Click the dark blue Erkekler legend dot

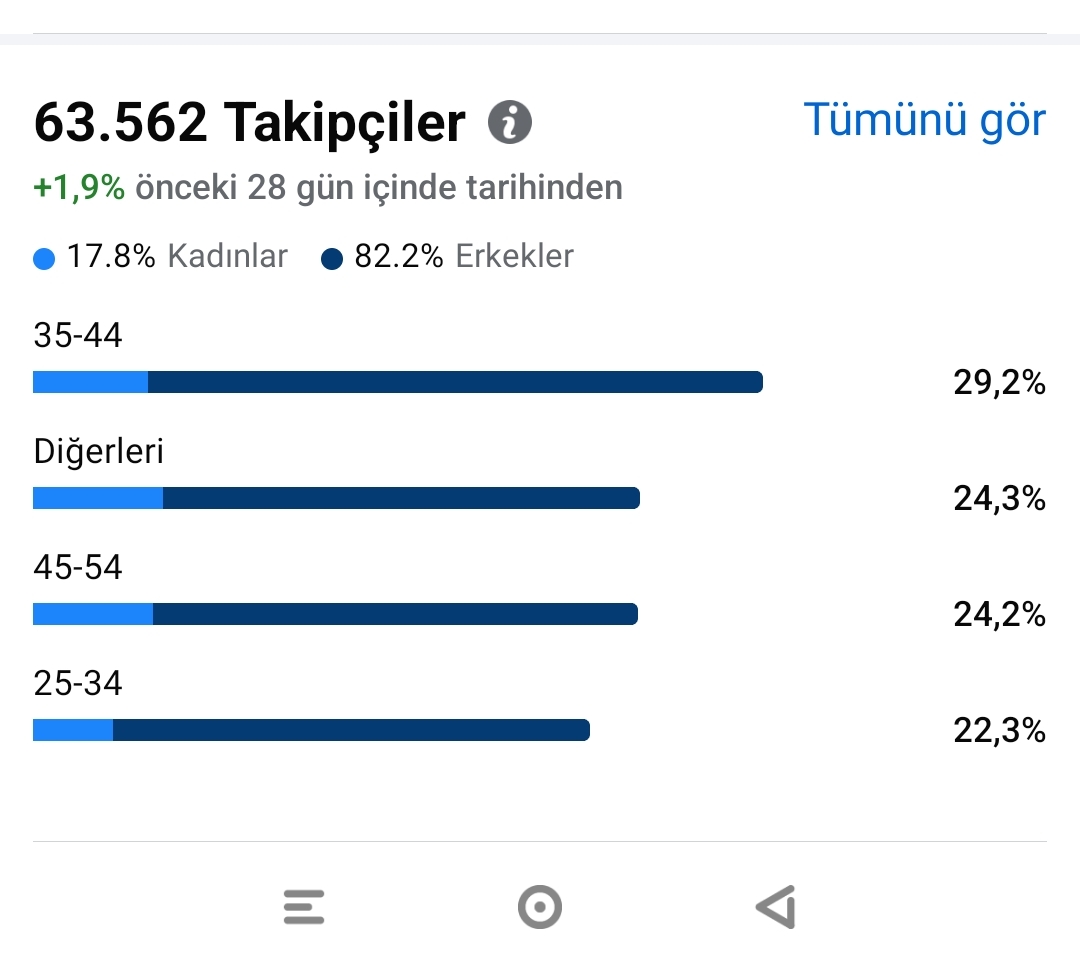[332, 259]
